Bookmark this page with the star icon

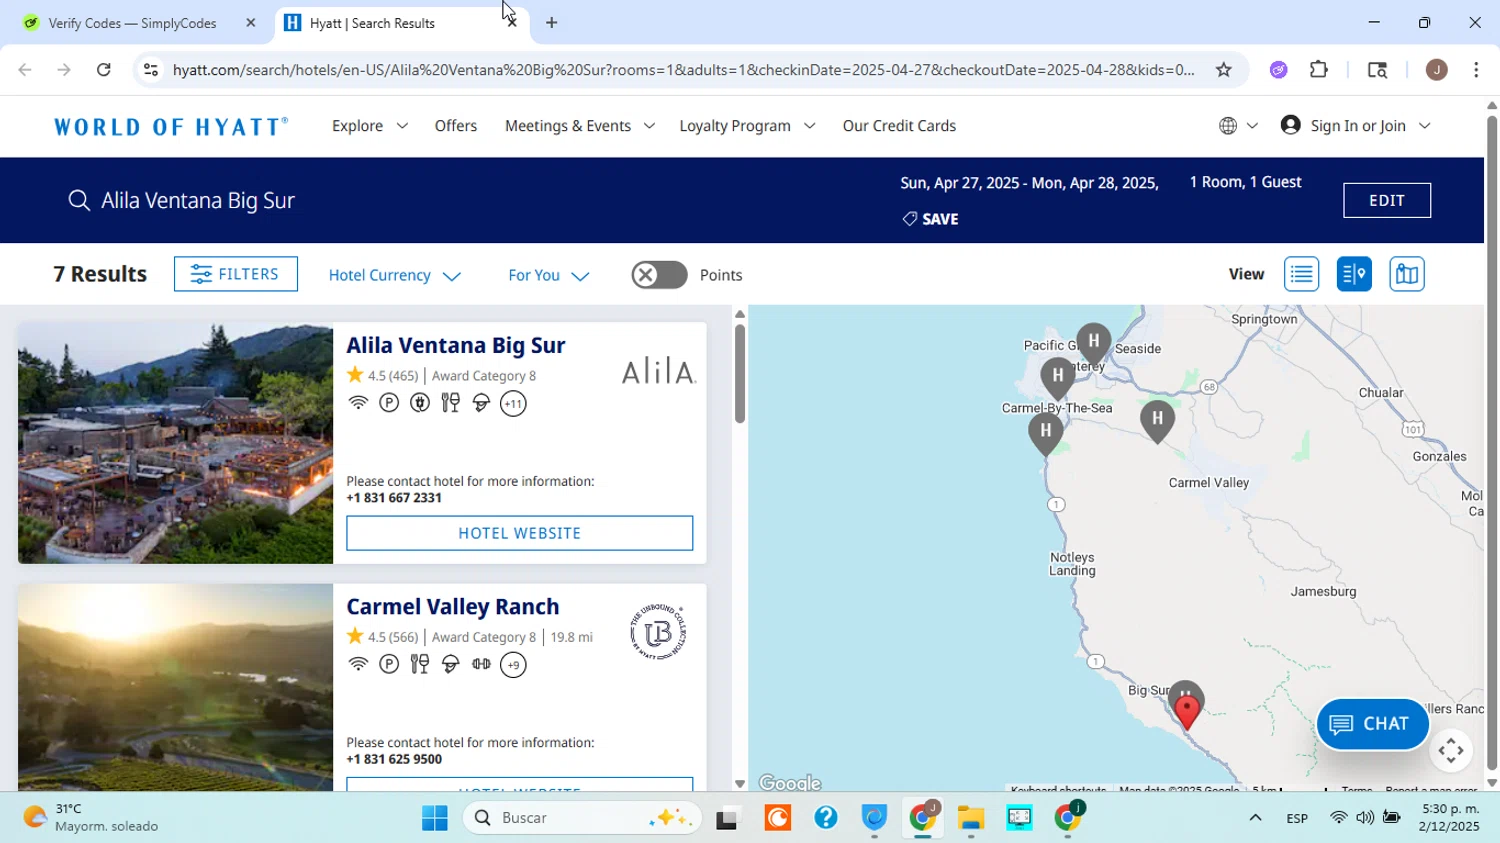point(1223,70)
